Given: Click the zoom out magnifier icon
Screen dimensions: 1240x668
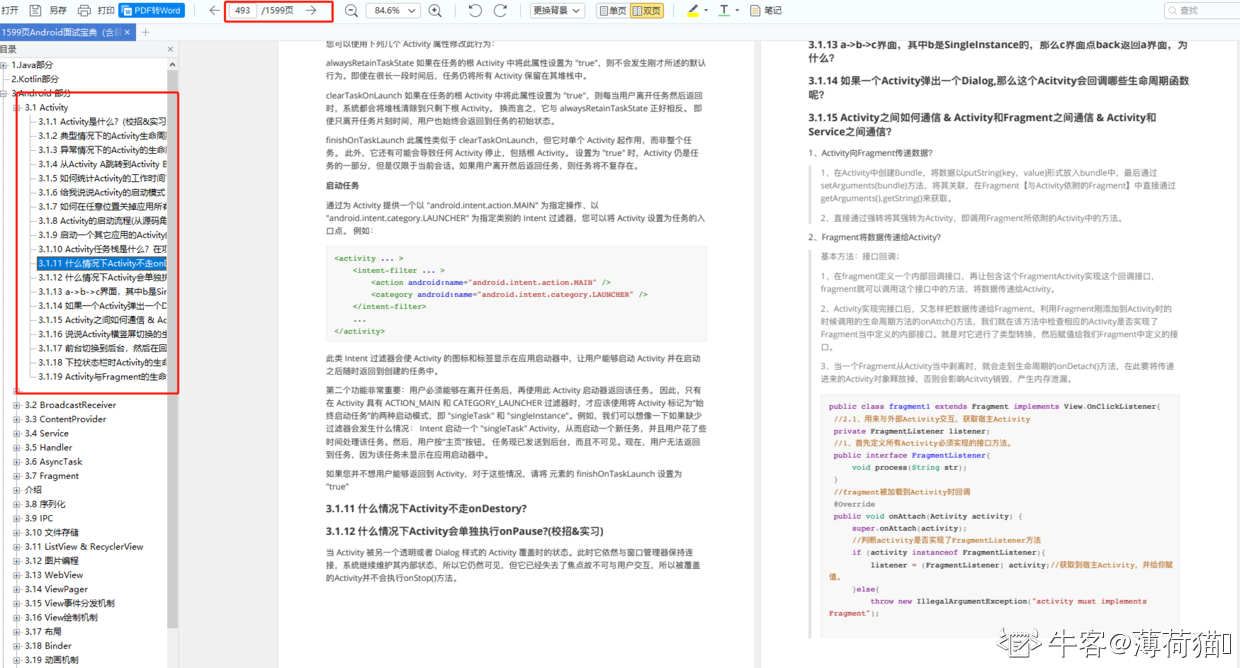Looking at the screenshot, I should coord(351,10).
